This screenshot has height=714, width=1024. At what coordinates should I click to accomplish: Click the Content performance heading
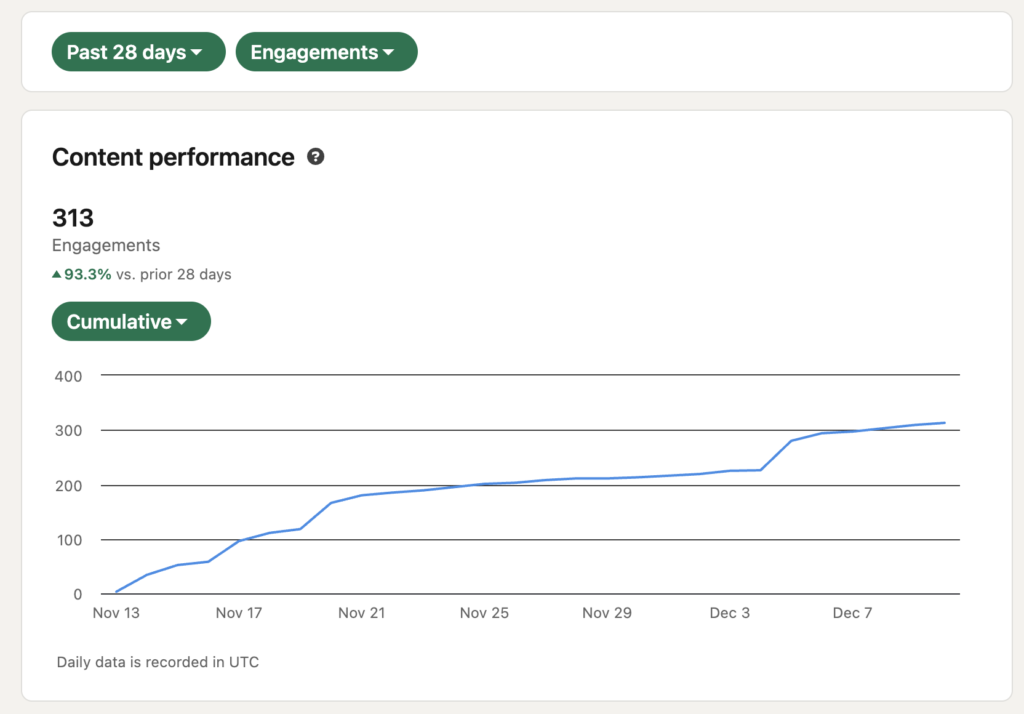173,157
